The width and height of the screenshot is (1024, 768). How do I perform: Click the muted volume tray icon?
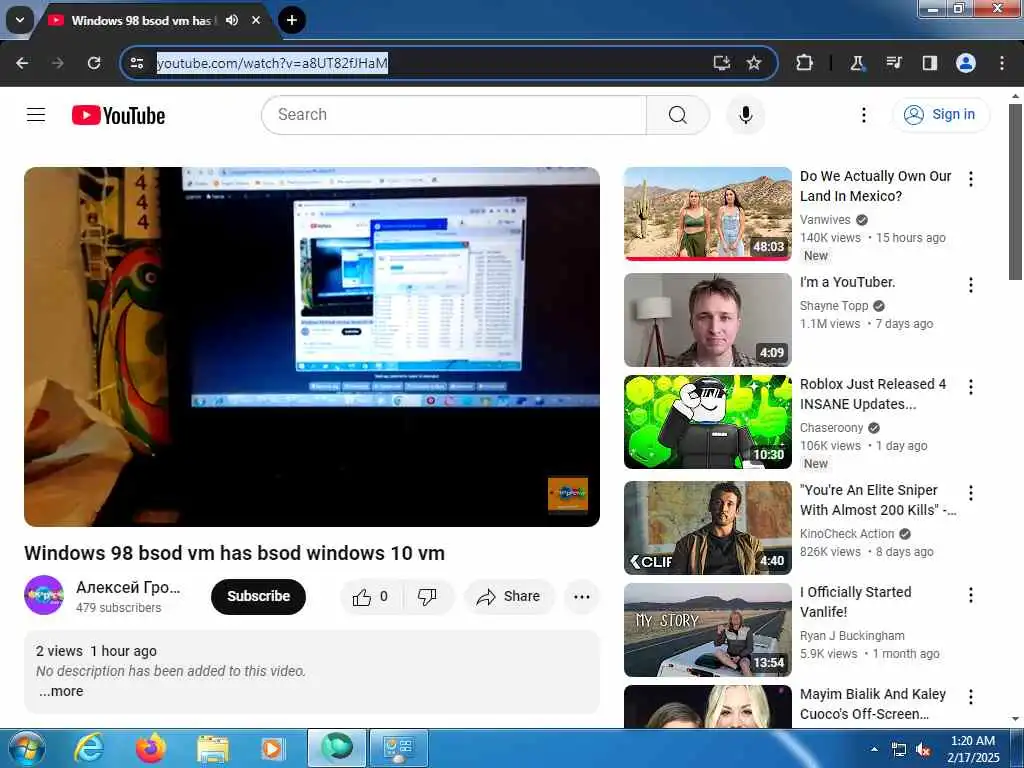tap(923, 750)
